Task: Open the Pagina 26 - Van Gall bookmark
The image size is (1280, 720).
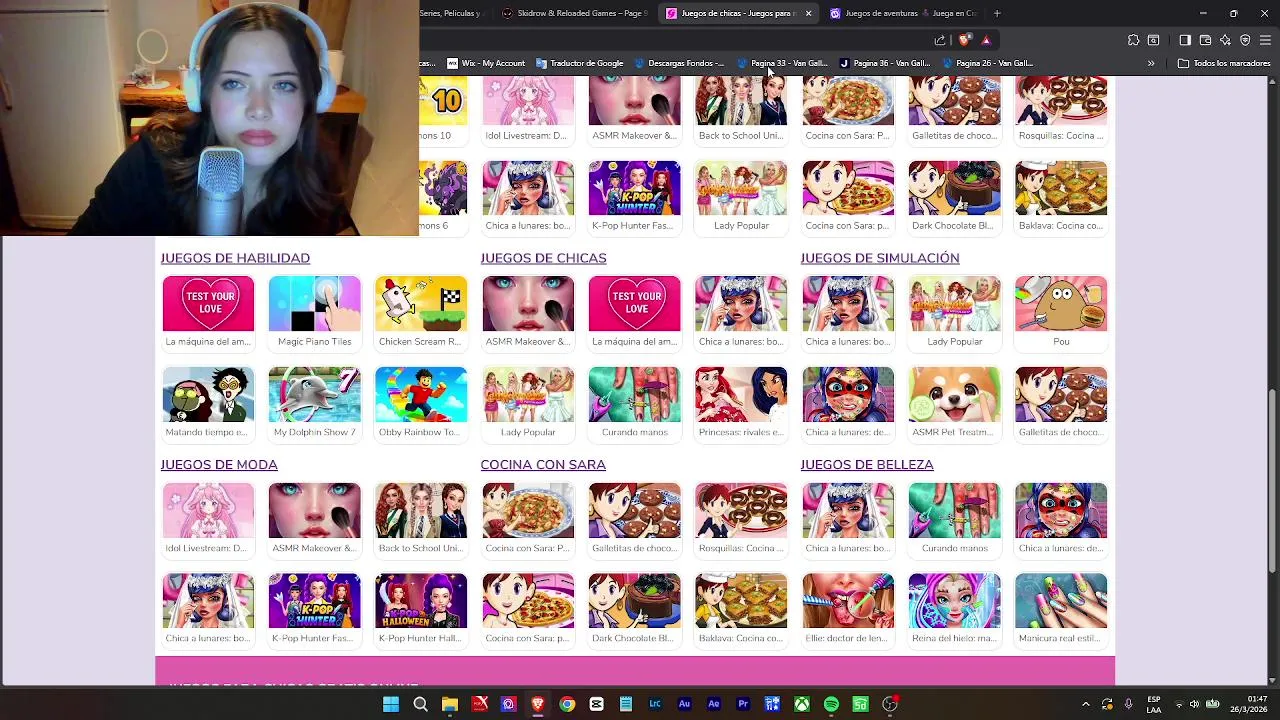Action: 988,63
